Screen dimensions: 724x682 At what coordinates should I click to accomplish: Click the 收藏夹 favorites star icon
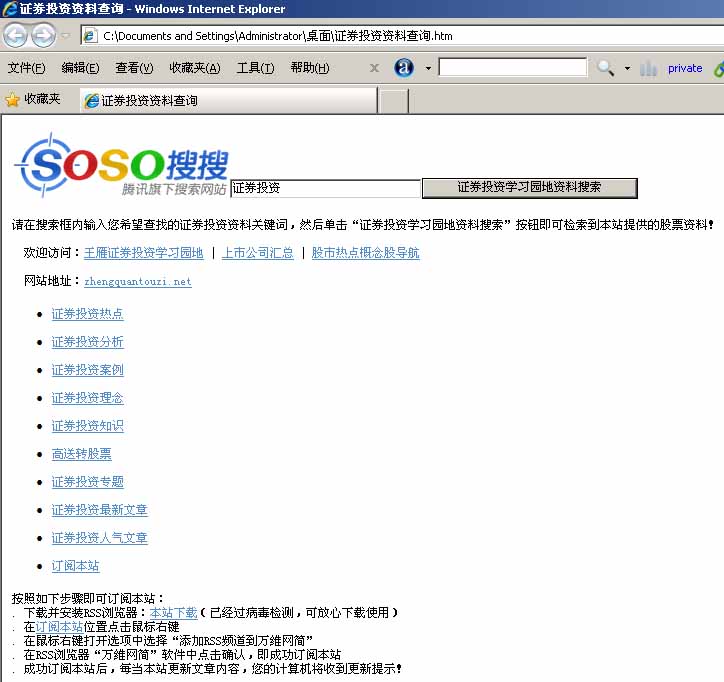pyautogui.click(x=13, y=100)
